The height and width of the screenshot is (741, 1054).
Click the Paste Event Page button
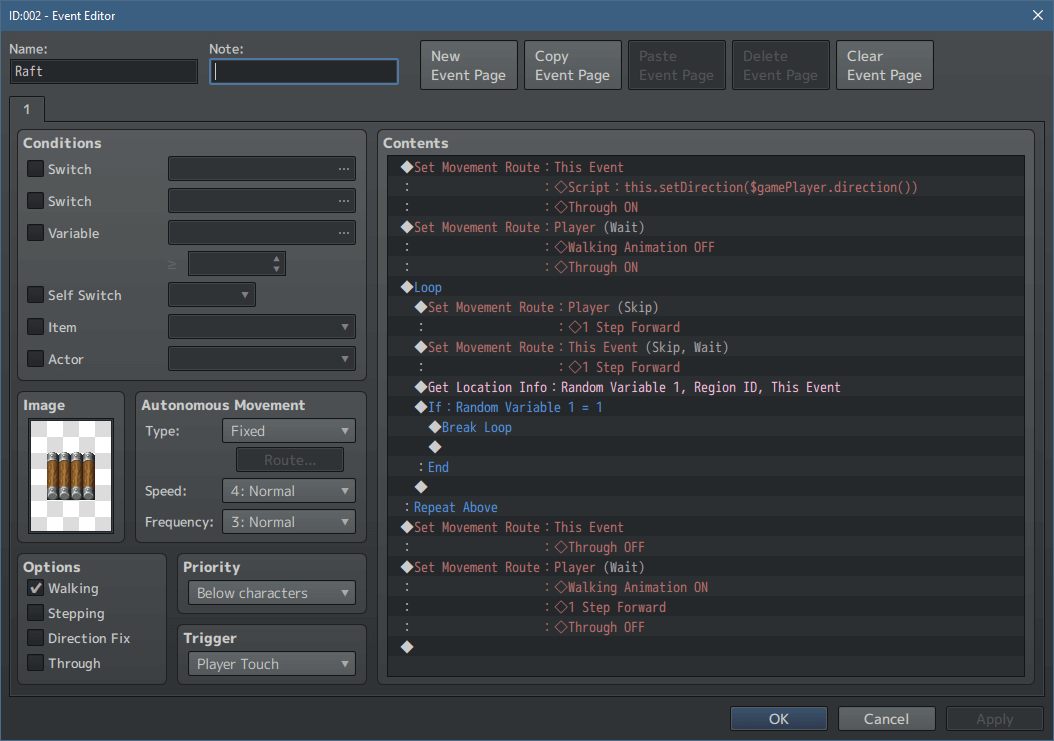676,65
